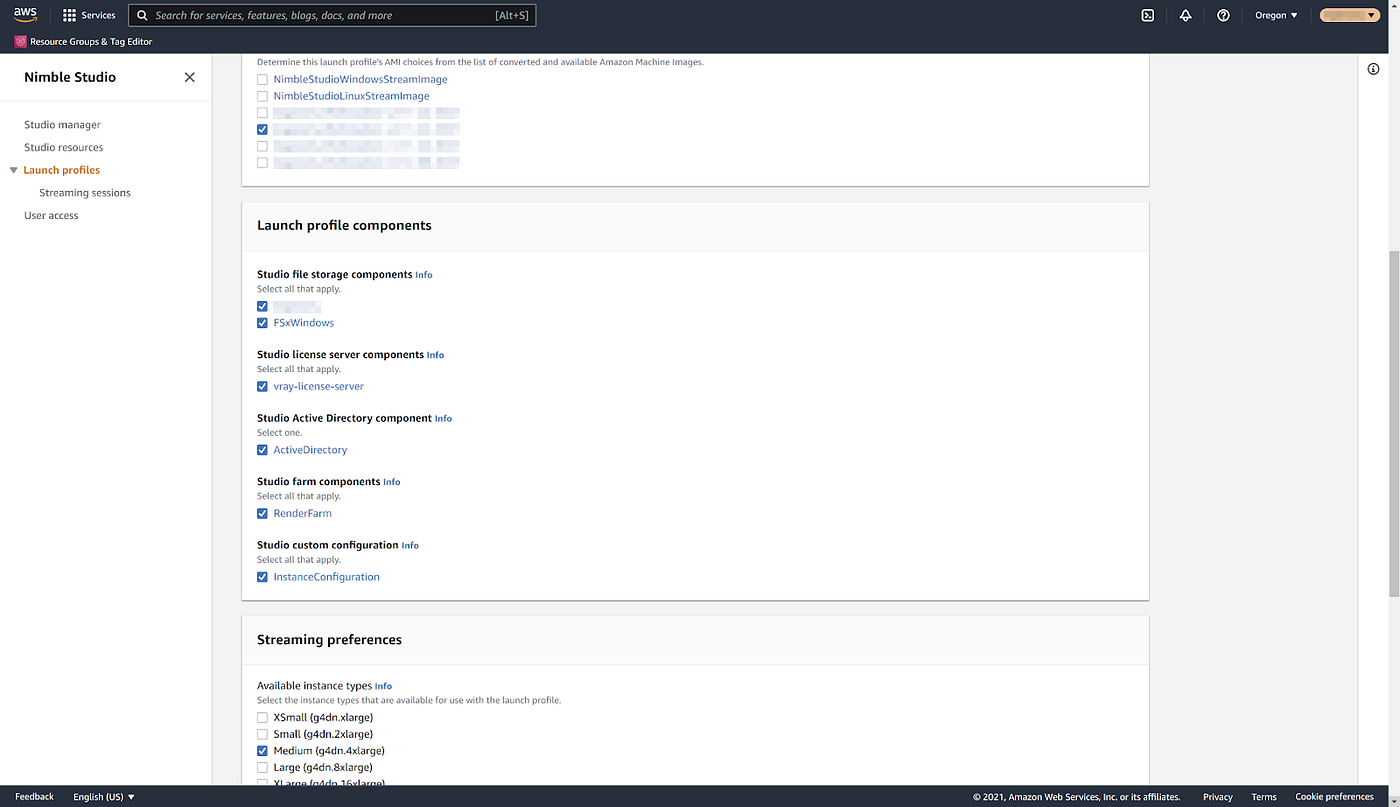The width and height of the screenshot is (1400, 807).
Task: Close the Nimble Studio side navigation
Action: (x=190, y=77)
